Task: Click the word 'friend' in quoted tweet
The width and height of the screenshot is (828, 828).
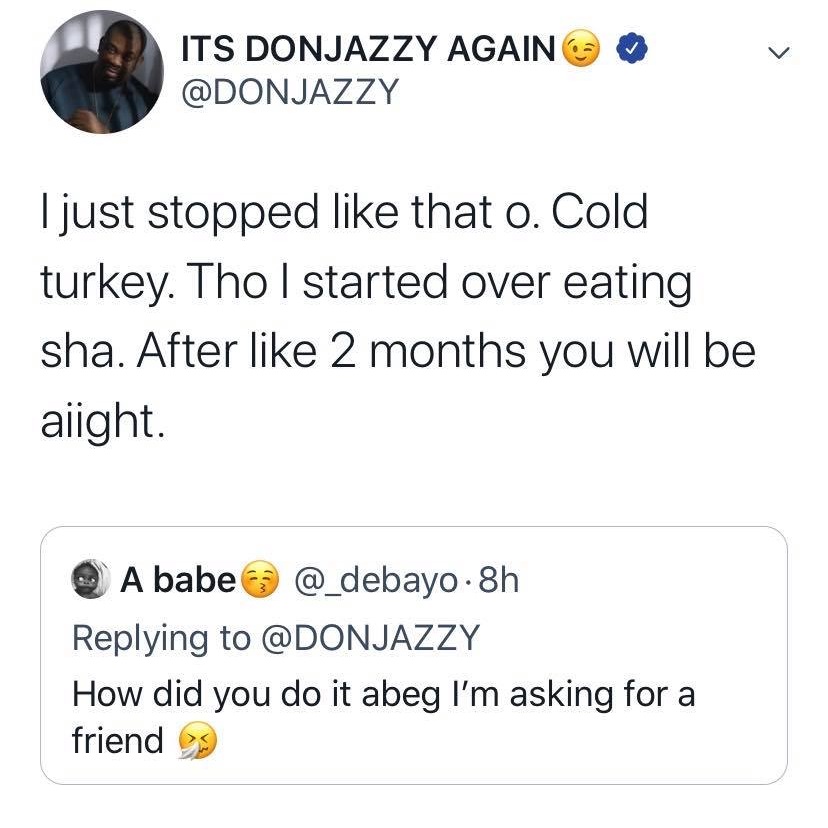Action: coord(117,741)
